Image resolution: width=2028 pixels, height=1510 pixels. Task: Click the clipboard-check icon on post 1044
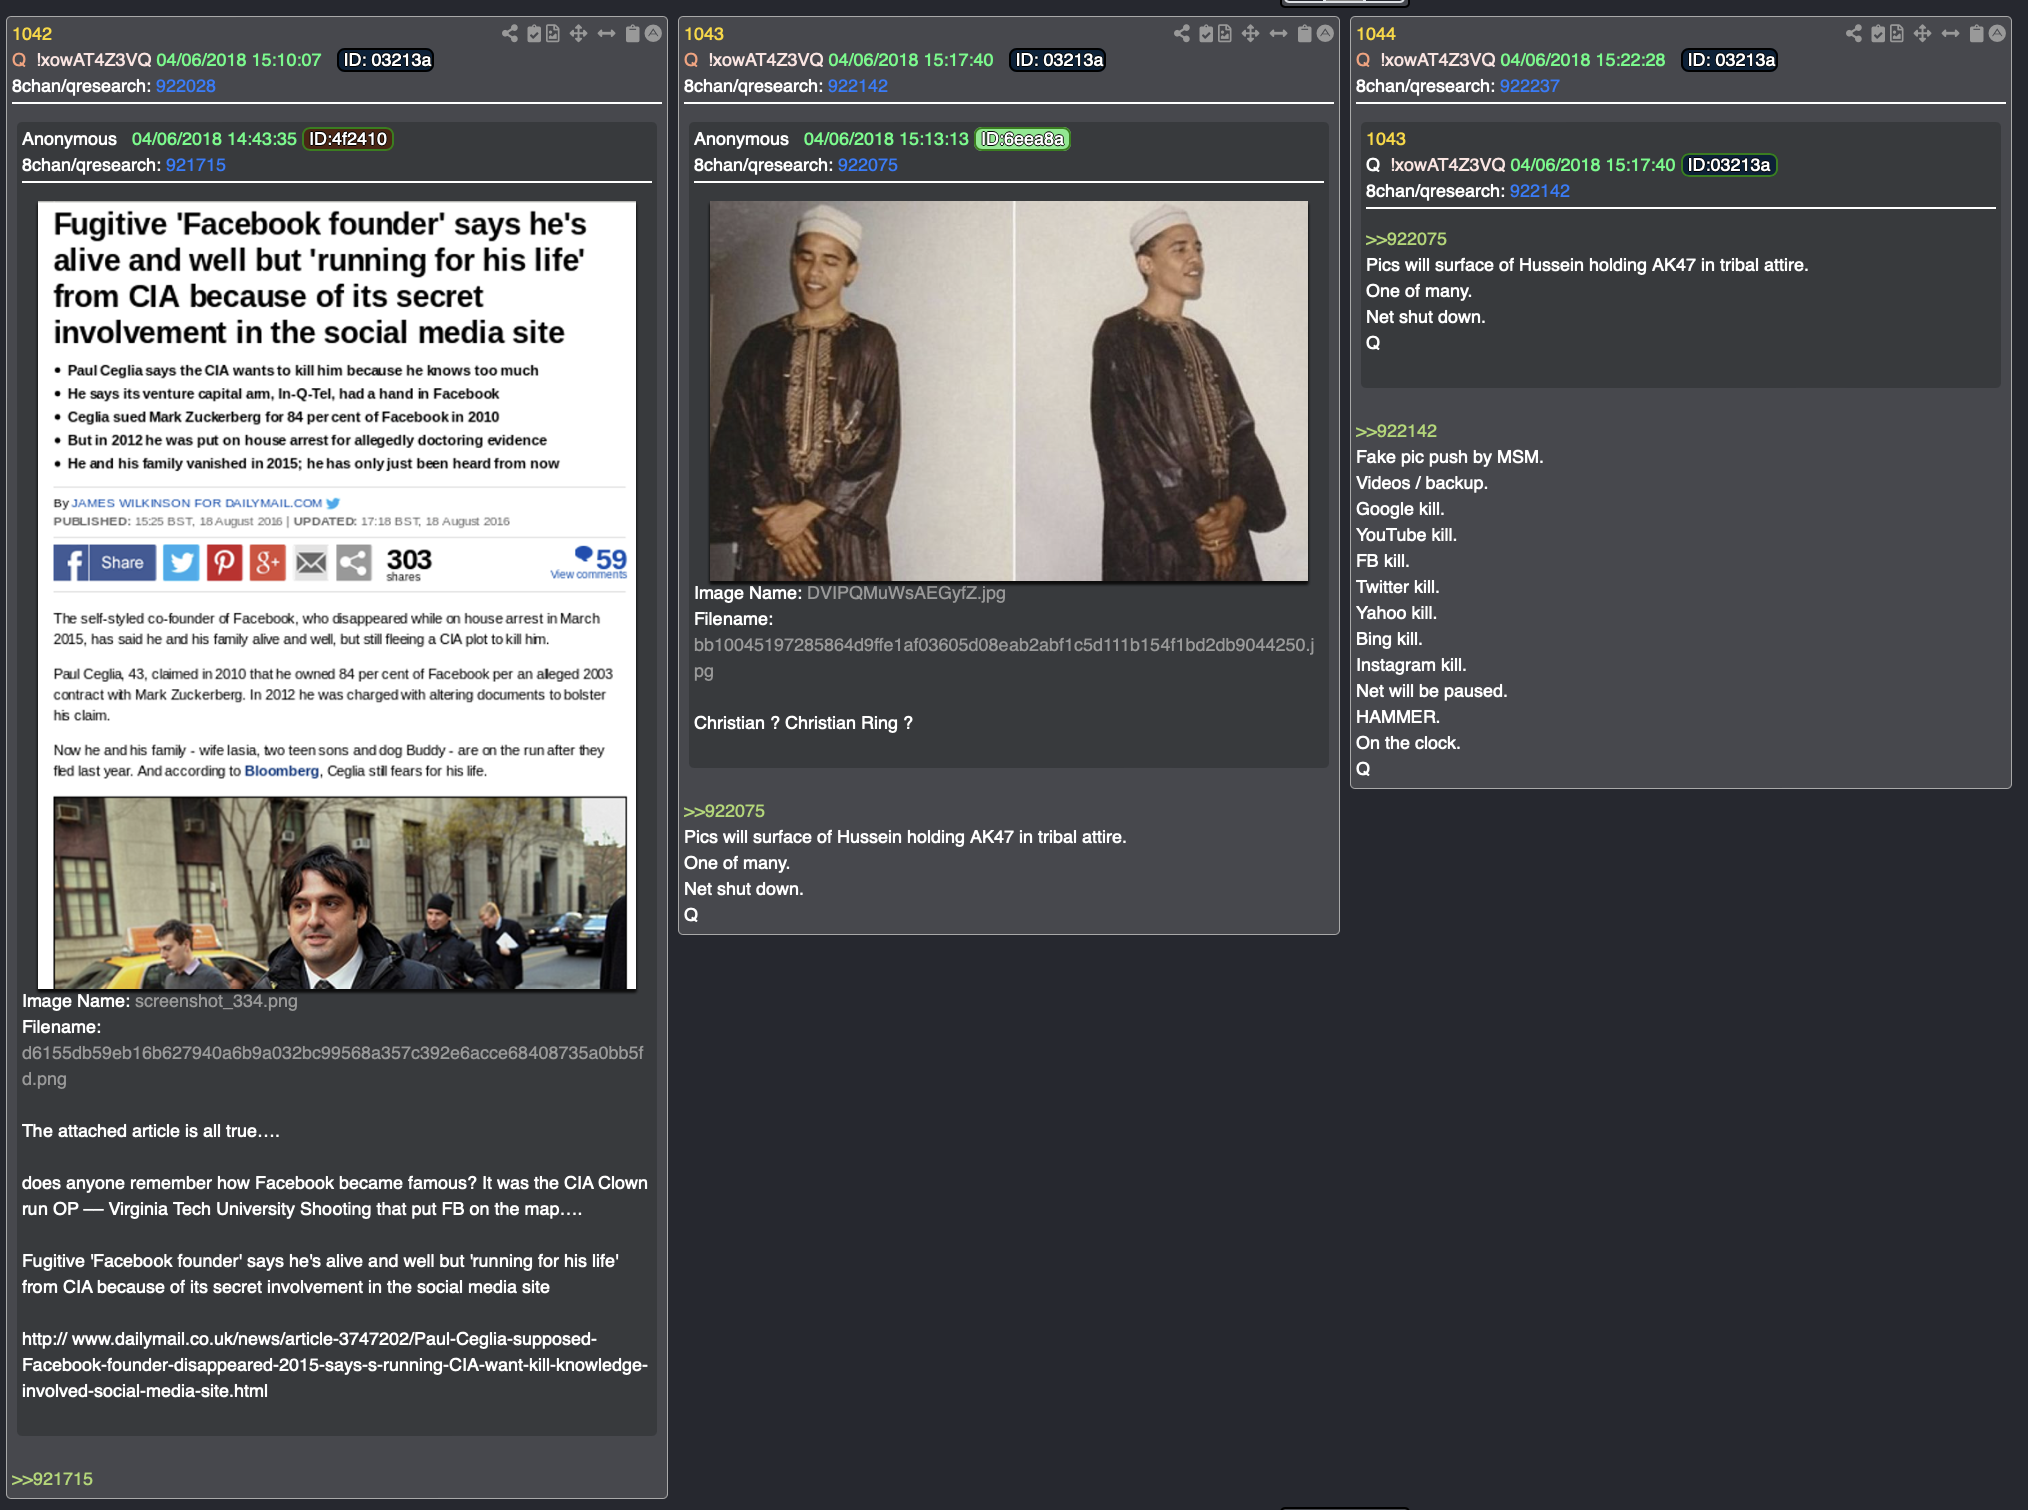coord(1878,34)
